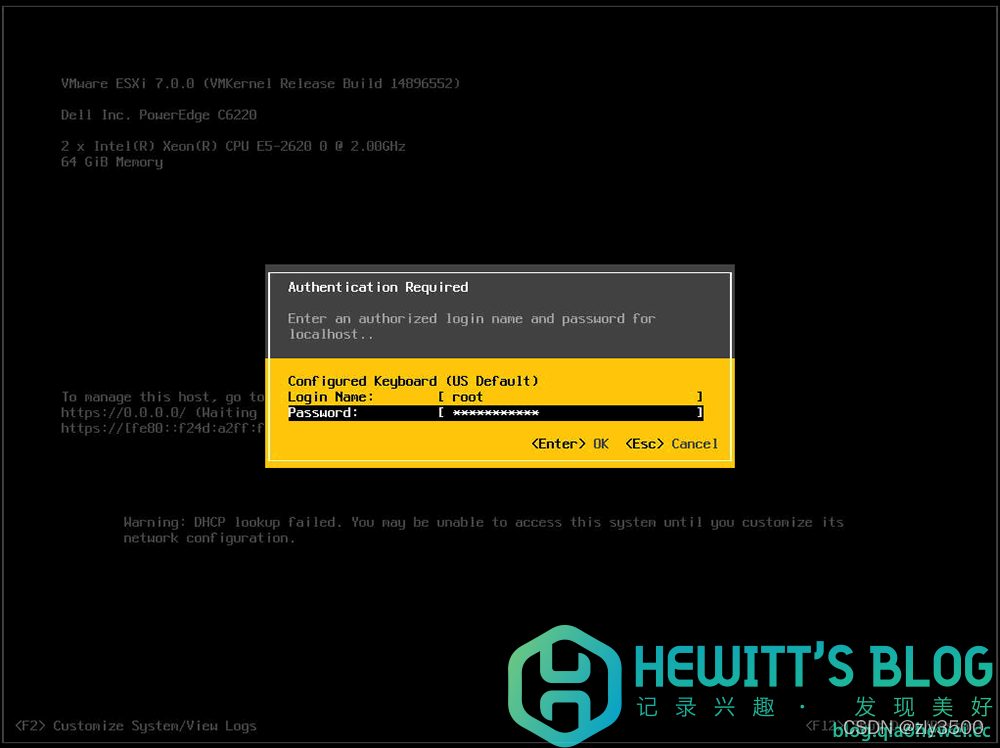This screenshot has width=1000, height=748.
Task: Click the 'Password:' label
Action: pyautogui.click(x=323, y=413)
